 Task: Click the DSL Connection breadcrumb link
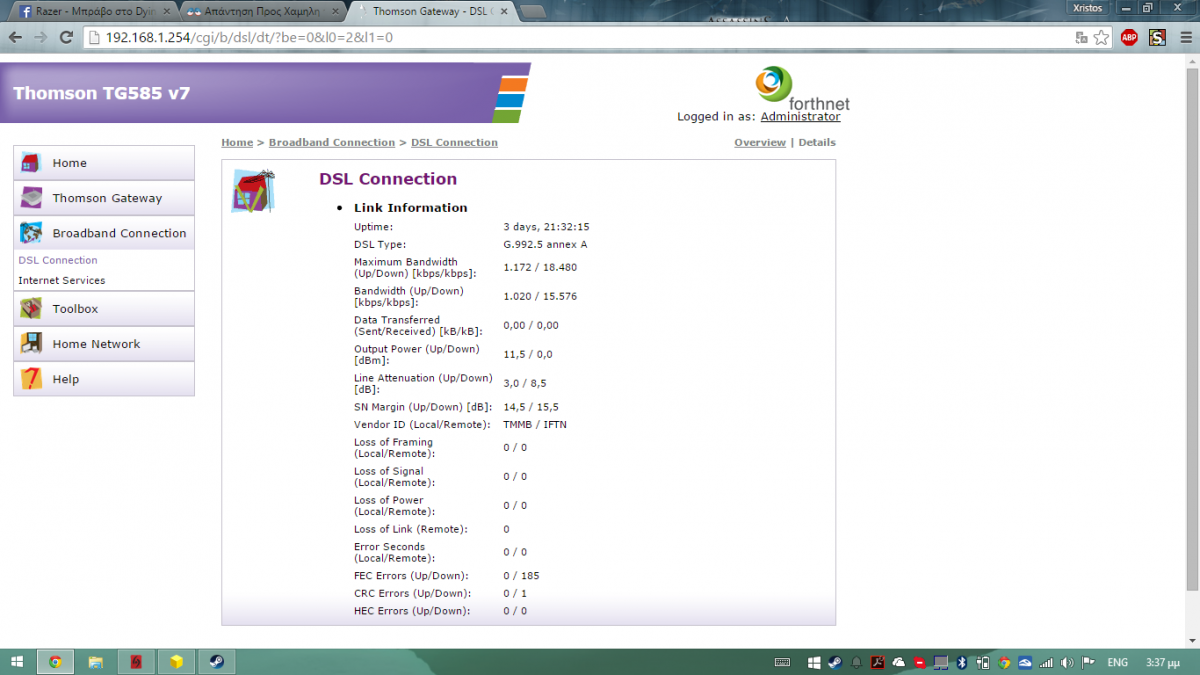click(454, 142)
